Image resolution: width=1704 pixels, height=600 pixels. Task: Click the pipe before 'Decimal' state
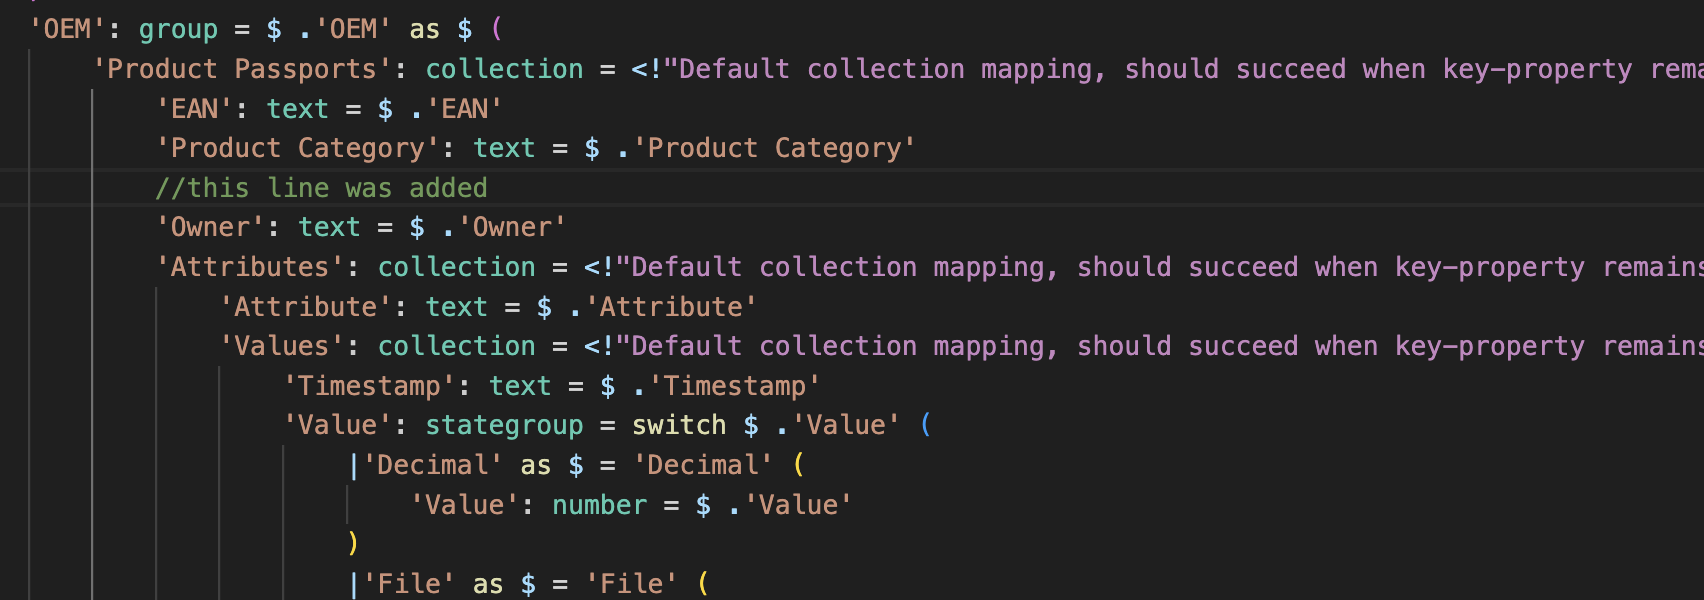coord(354,466)
